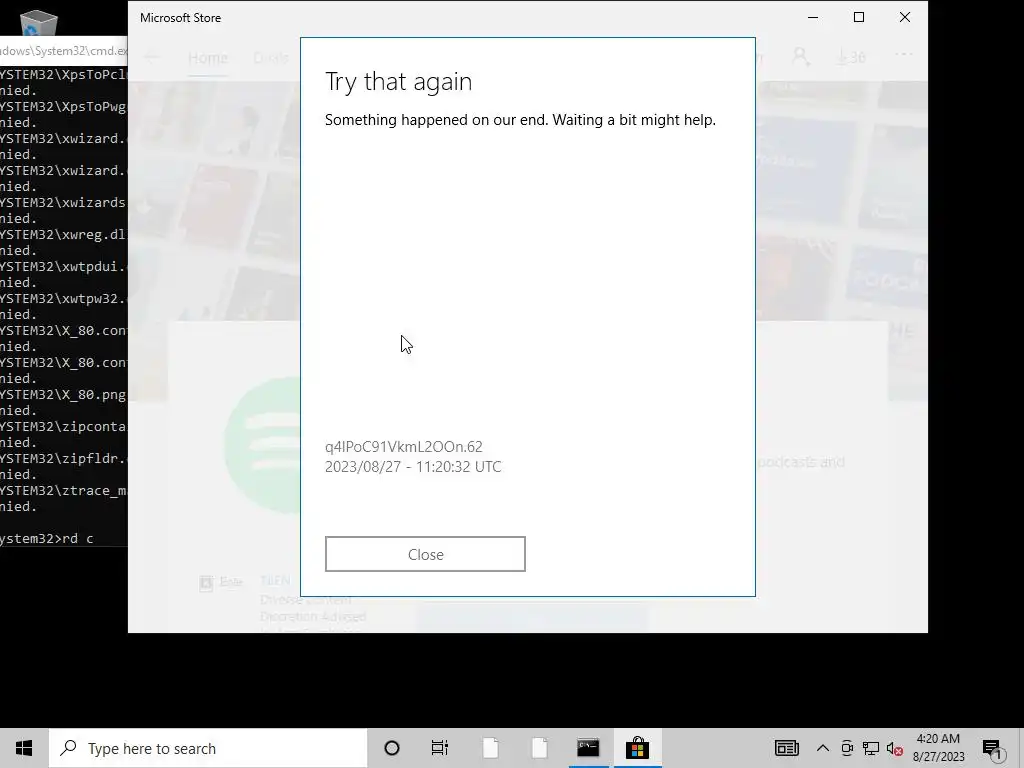Open the muted volume tray icon
This screenshot has height=768, width=1024.
(x=894, y=748)
